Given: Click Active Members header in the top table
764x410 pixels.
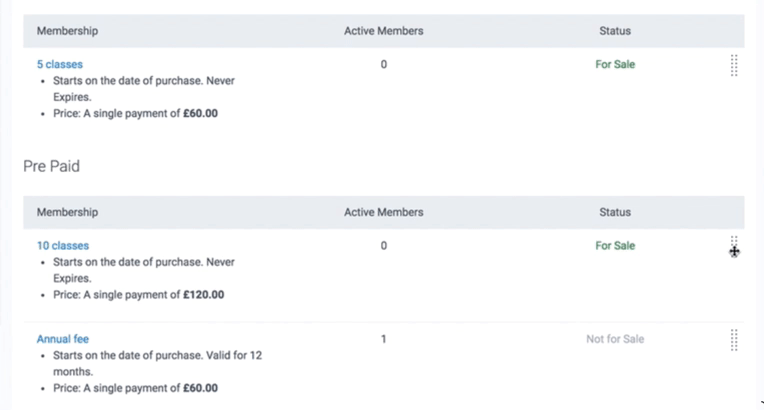Looking at the screenshot, I should coord(383,31).
